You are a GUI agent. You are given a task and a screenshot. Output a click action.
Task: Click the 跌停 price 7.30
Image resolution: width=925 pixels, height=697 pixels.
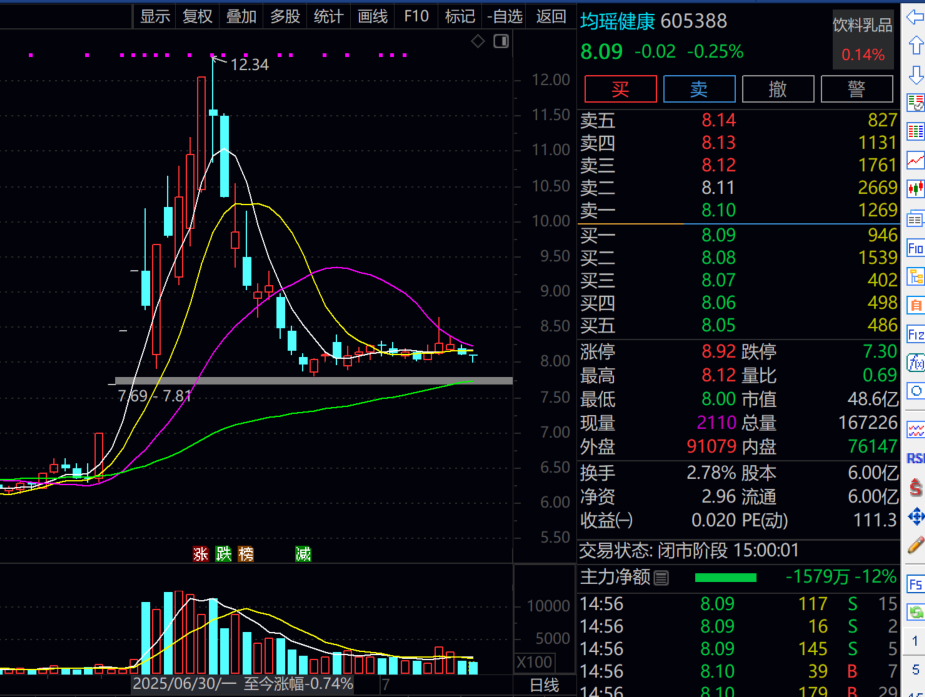click(880, 352)
